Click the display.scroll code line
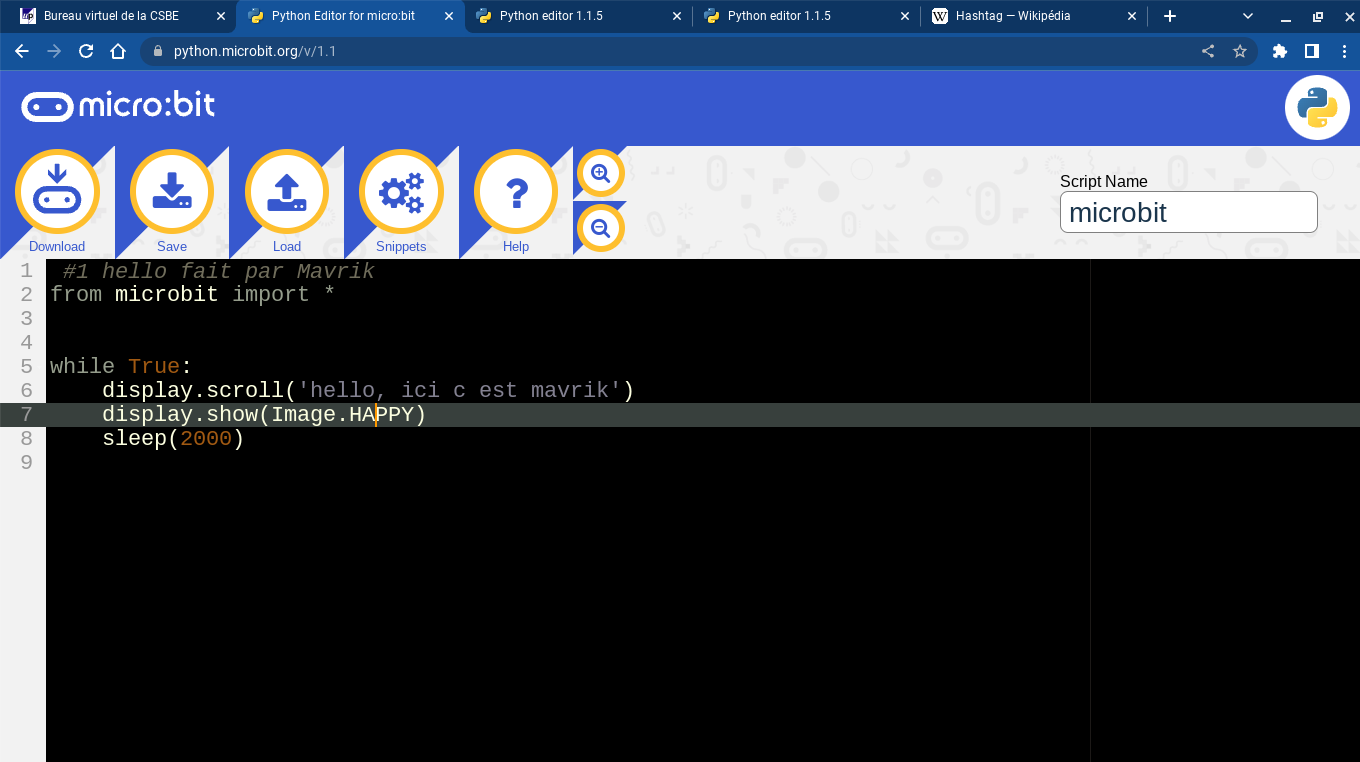1360x762 pixels. 368,390
